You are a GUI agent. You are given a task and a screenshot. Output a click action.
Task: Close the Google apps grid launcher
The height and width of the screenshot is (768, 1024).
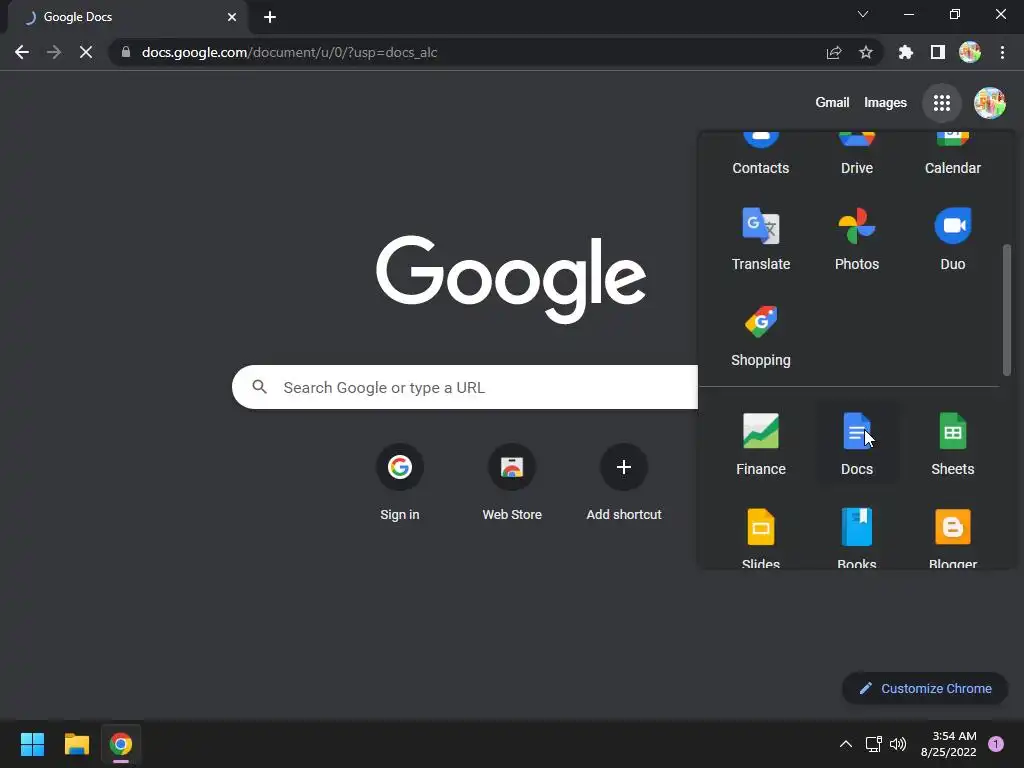point(941,103)
